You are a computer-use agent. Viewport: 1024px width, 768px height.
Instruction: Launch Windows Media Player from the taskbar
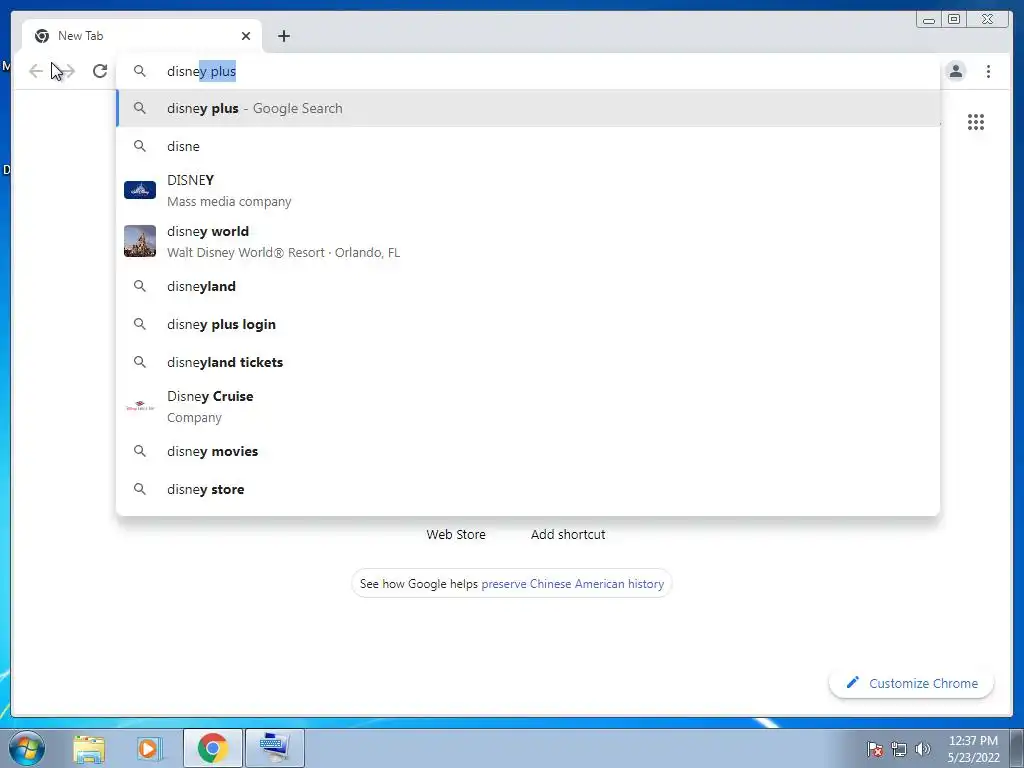tap(150, 748)
